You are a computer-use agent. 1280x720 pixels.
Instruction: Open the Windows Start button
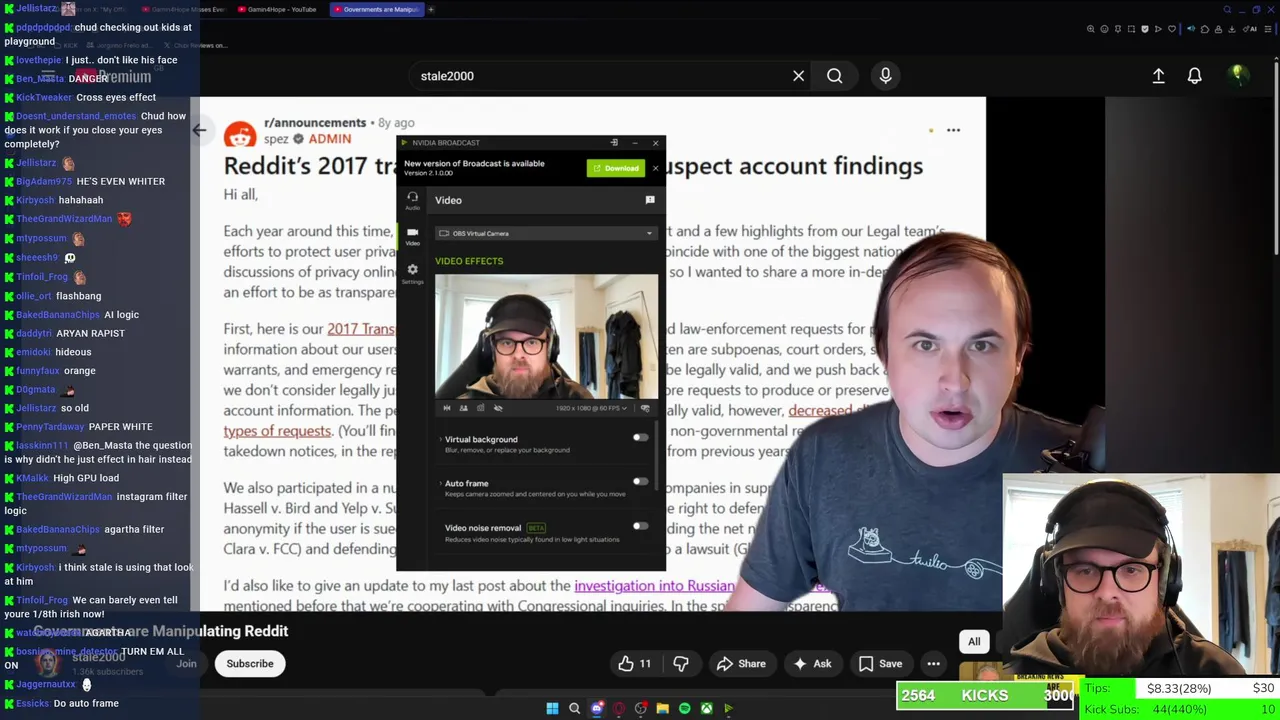click(552, 708)
